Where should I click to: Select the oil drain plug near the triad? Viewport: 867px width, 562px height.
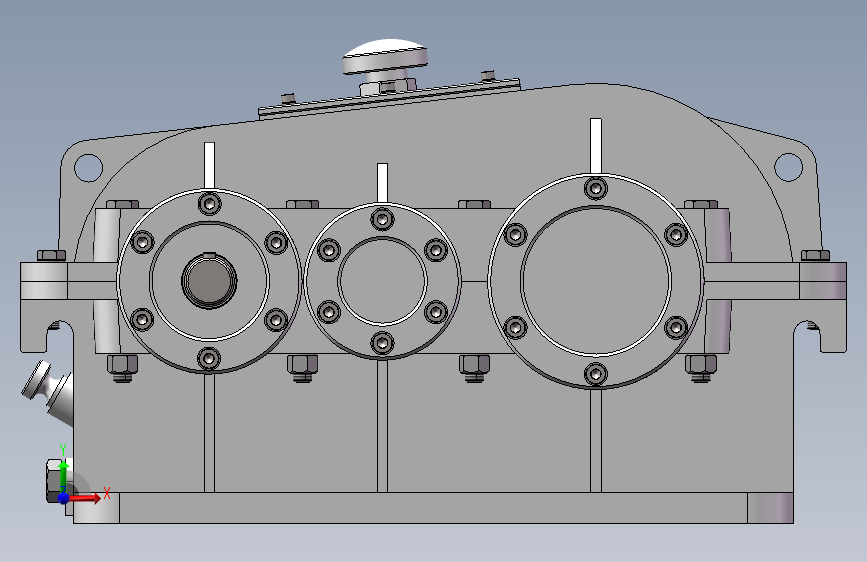(x=57, y=481)
